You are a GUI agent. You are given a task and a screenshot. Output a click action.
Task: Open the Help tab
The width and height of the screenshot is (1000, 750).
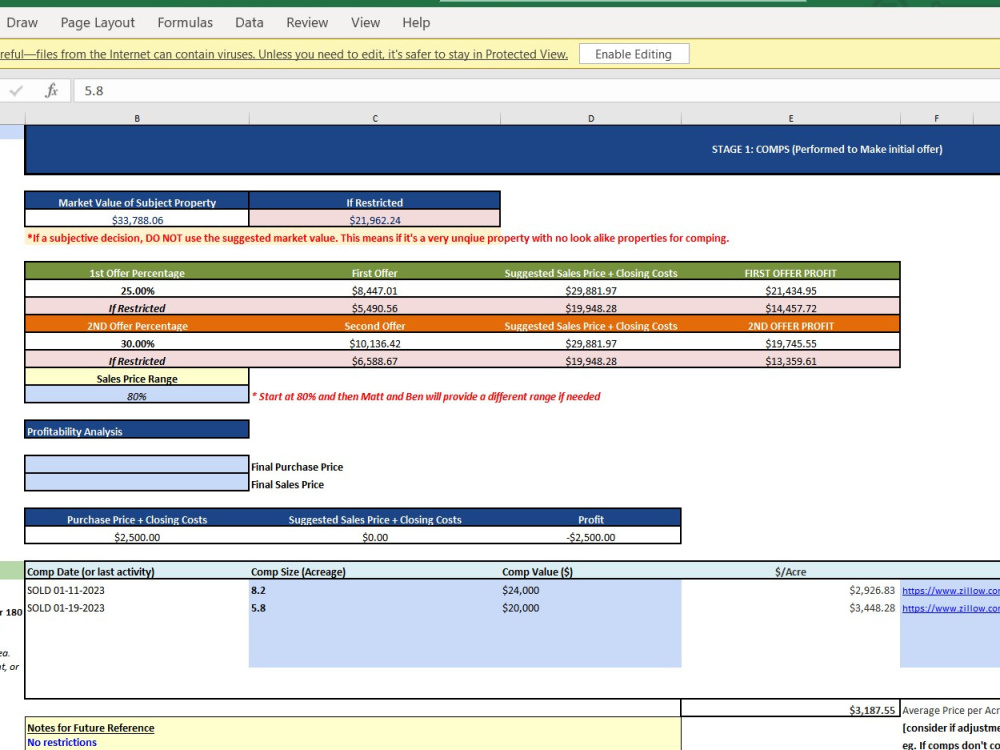(416, 22)
